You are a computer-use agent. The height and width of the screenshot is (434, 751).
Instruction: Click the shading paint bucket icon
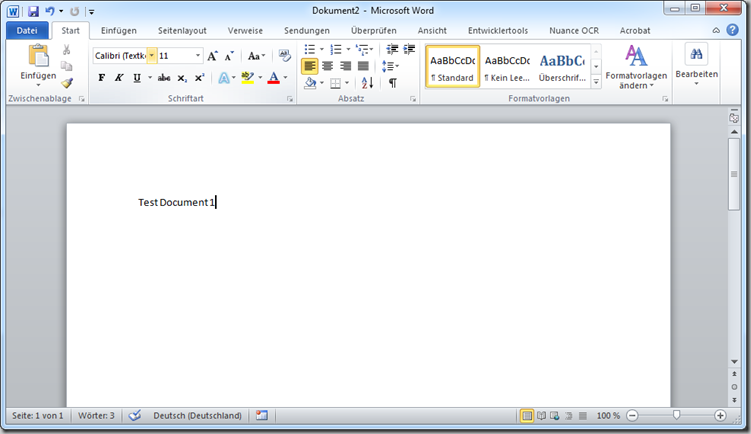[310, 83]
